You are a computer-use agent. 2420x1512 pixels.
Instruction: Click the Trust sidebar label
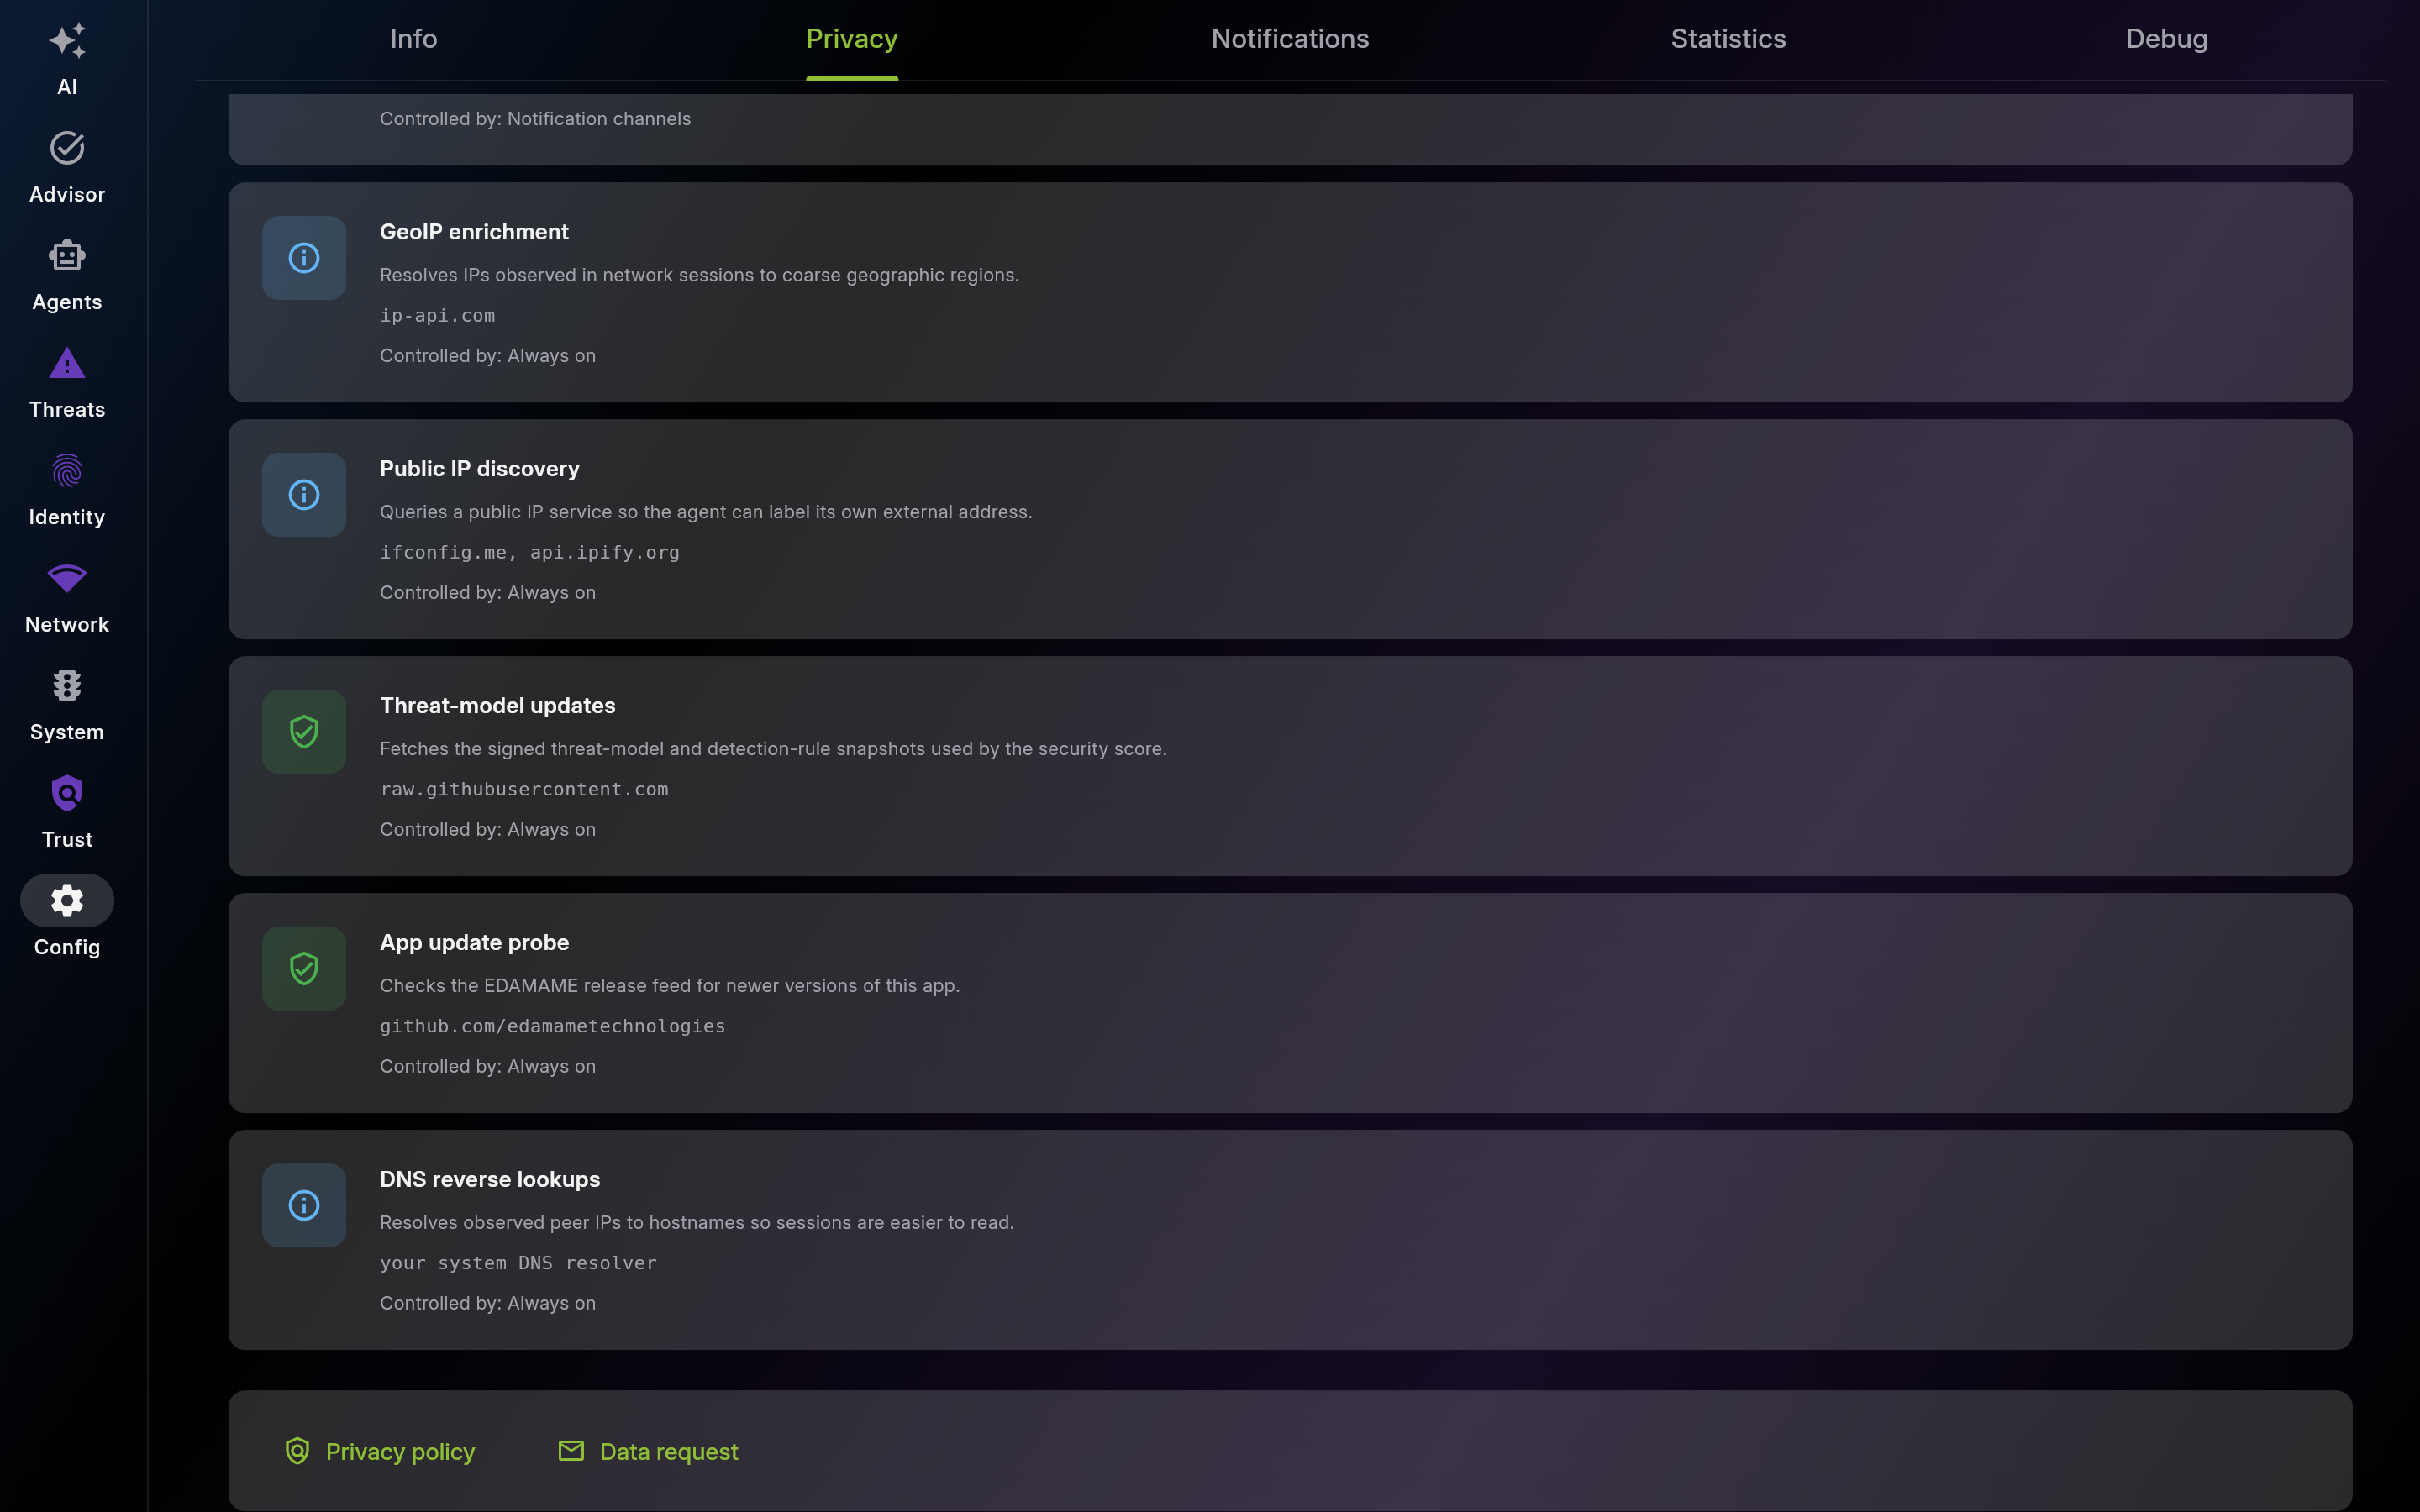[67, 840]
